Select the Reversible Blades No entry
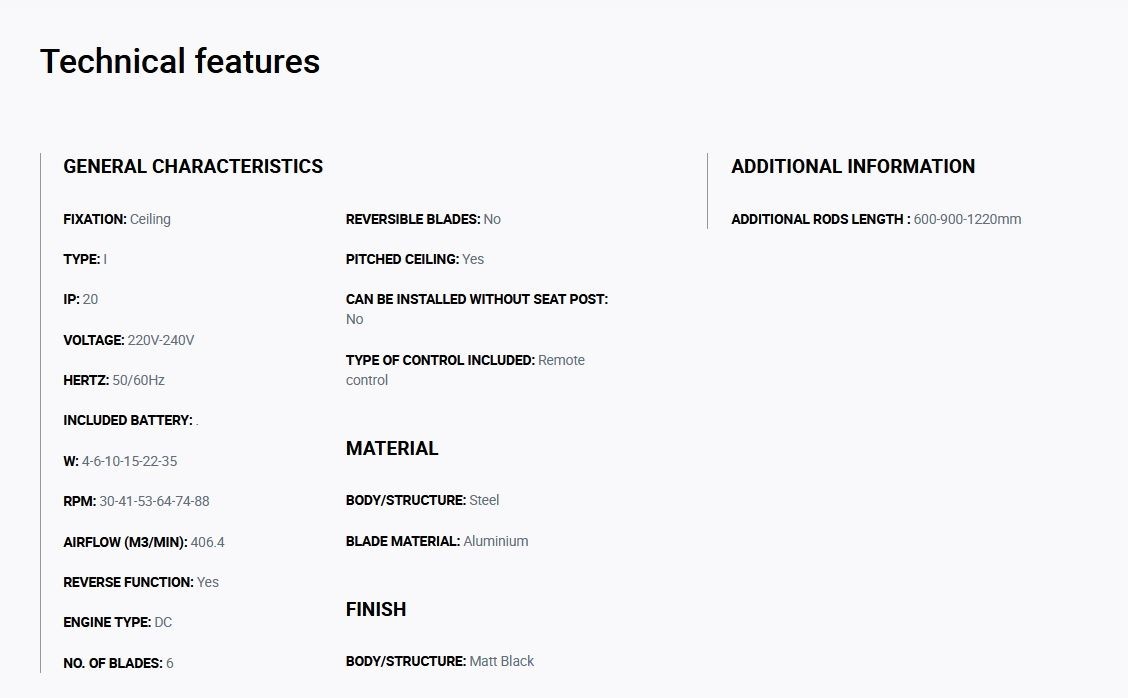Image resolution: width=1128 pixels, height=698 pixels. point(423,219)
